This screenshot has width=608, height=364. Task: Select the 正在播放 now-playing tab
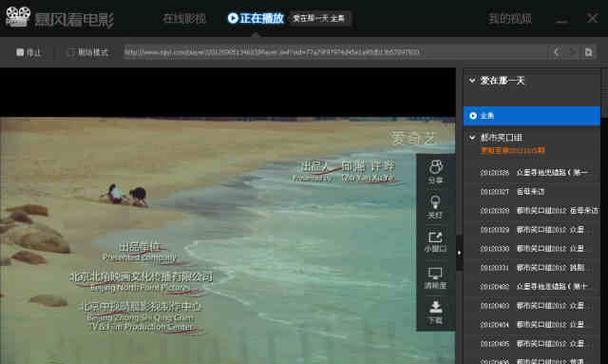click(x=256, y=18)
